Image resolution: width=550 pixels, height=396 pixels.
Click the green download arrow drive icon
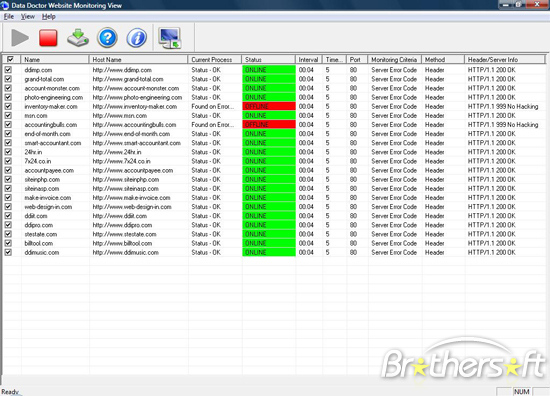coord(78,38)
